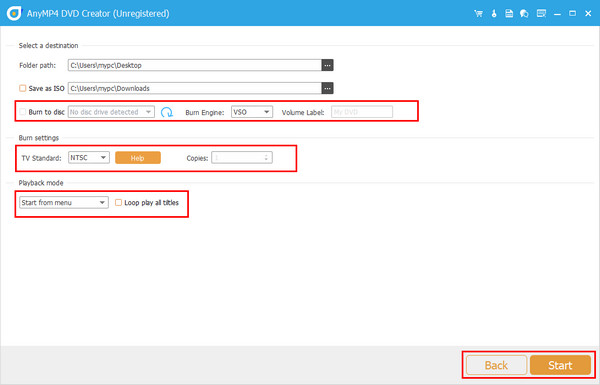The width and height of the screenshot is (600, 385).
Task: Browse ISO save location with ellipsis button
Action: [x=327, y=88]
